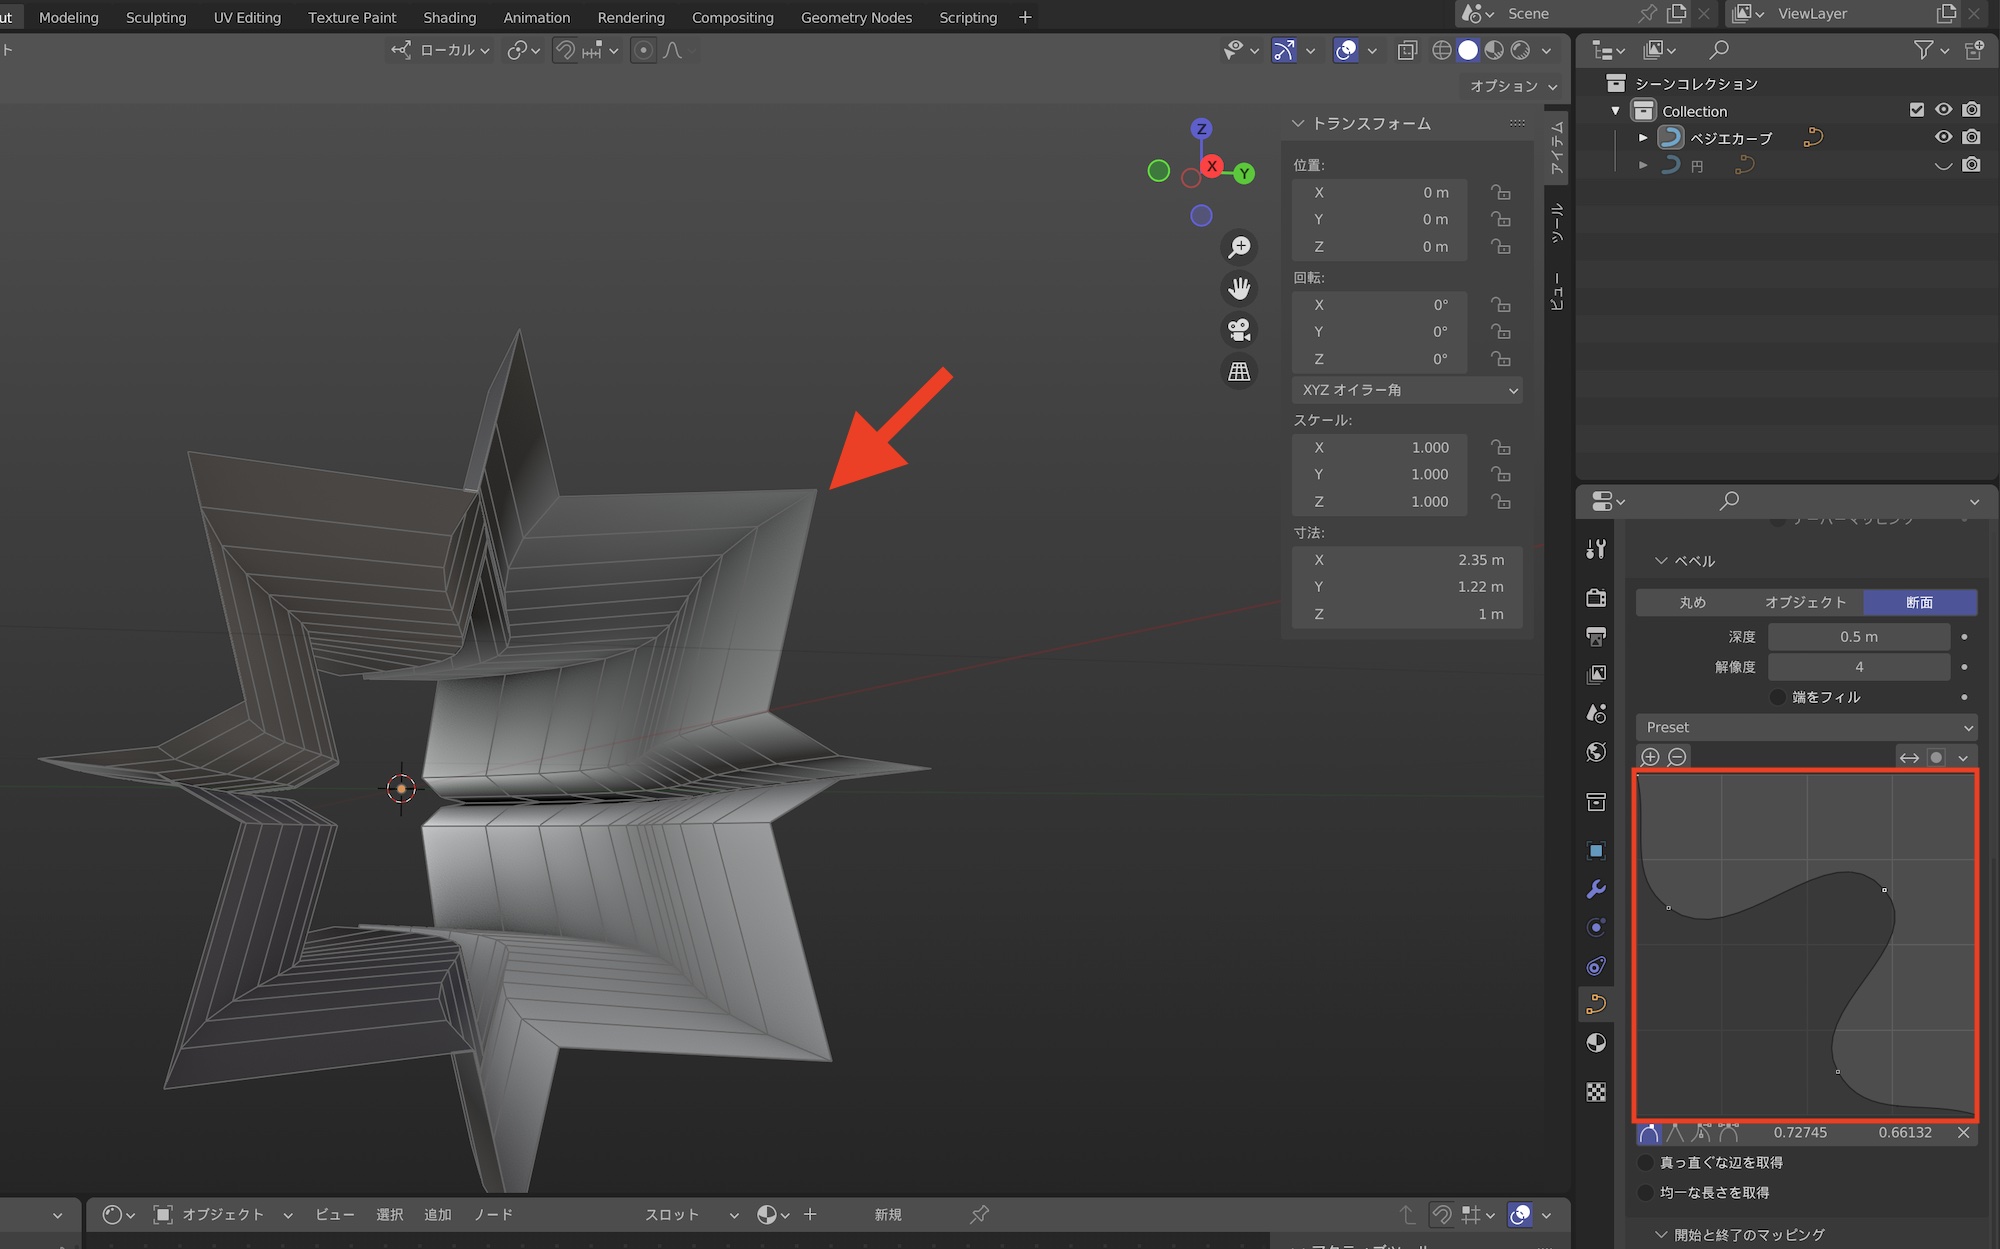Select rendered viewport shading mode
2000x1249 pixels.
point(1520,50)
